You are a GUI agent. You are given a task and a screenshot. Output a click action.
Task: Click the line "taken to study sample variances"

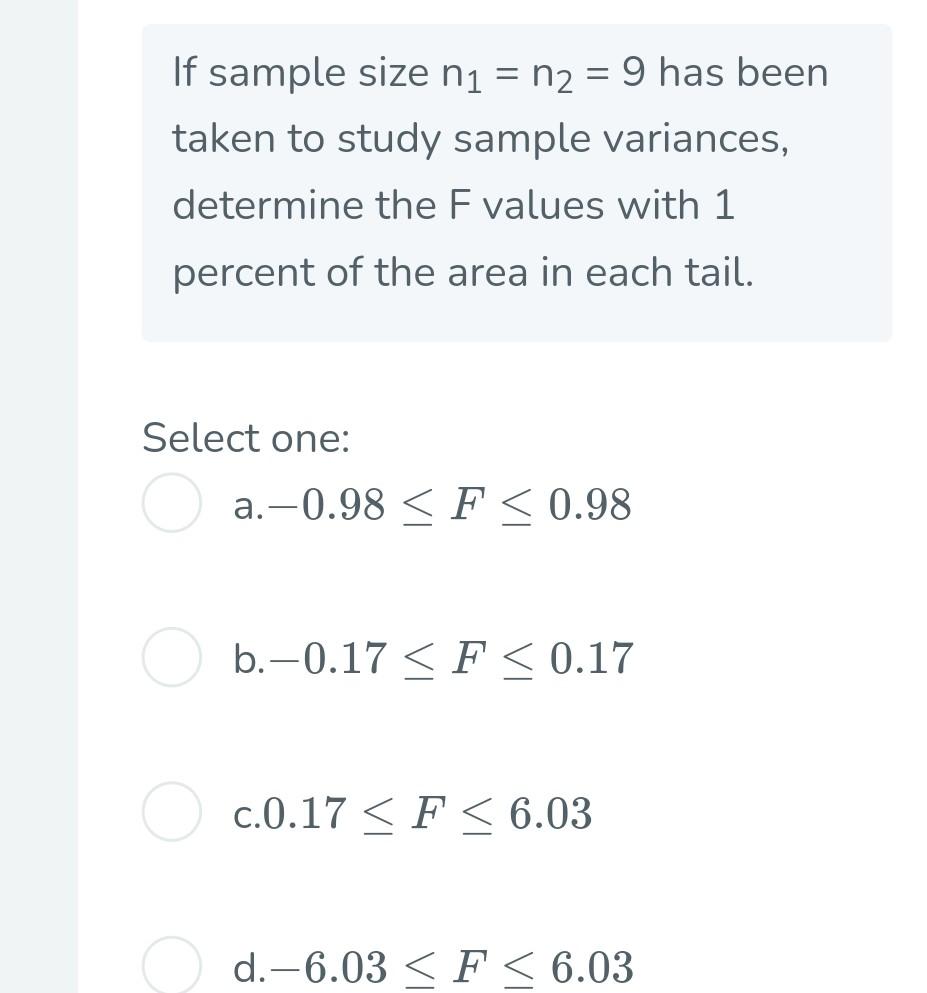click(x=480, y=139)
